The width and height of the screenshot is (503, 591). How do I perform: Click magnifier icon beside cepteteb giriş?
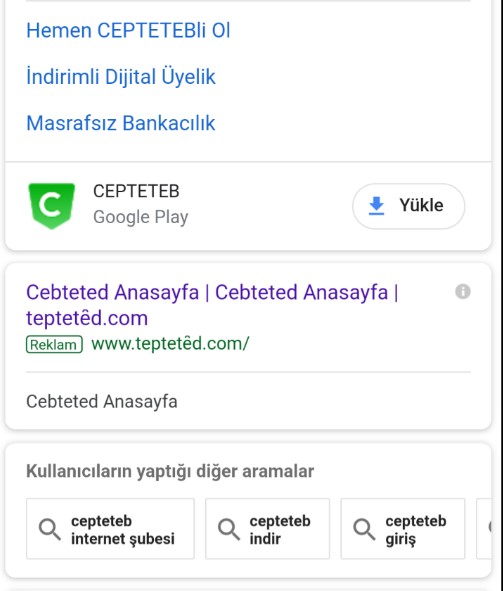pos(364,529)
